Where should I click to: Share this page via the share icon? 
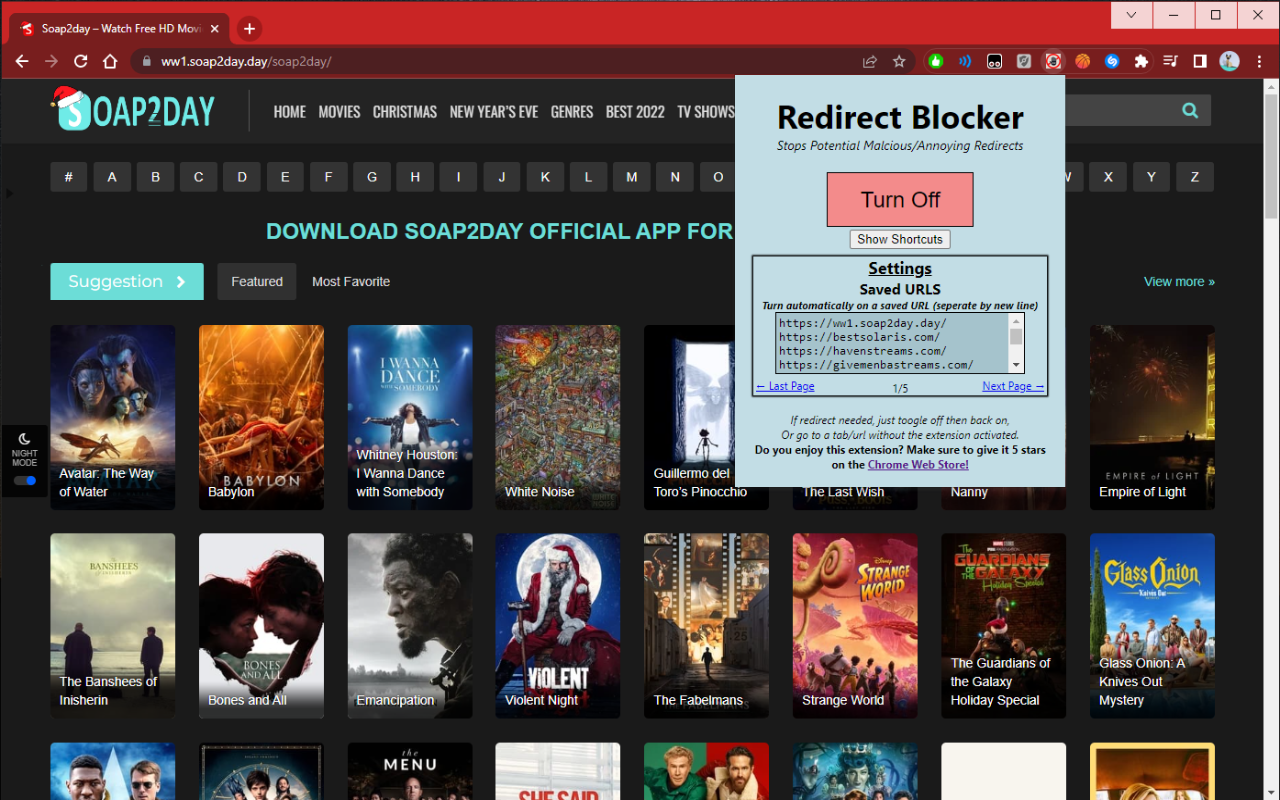pos(870,61)
